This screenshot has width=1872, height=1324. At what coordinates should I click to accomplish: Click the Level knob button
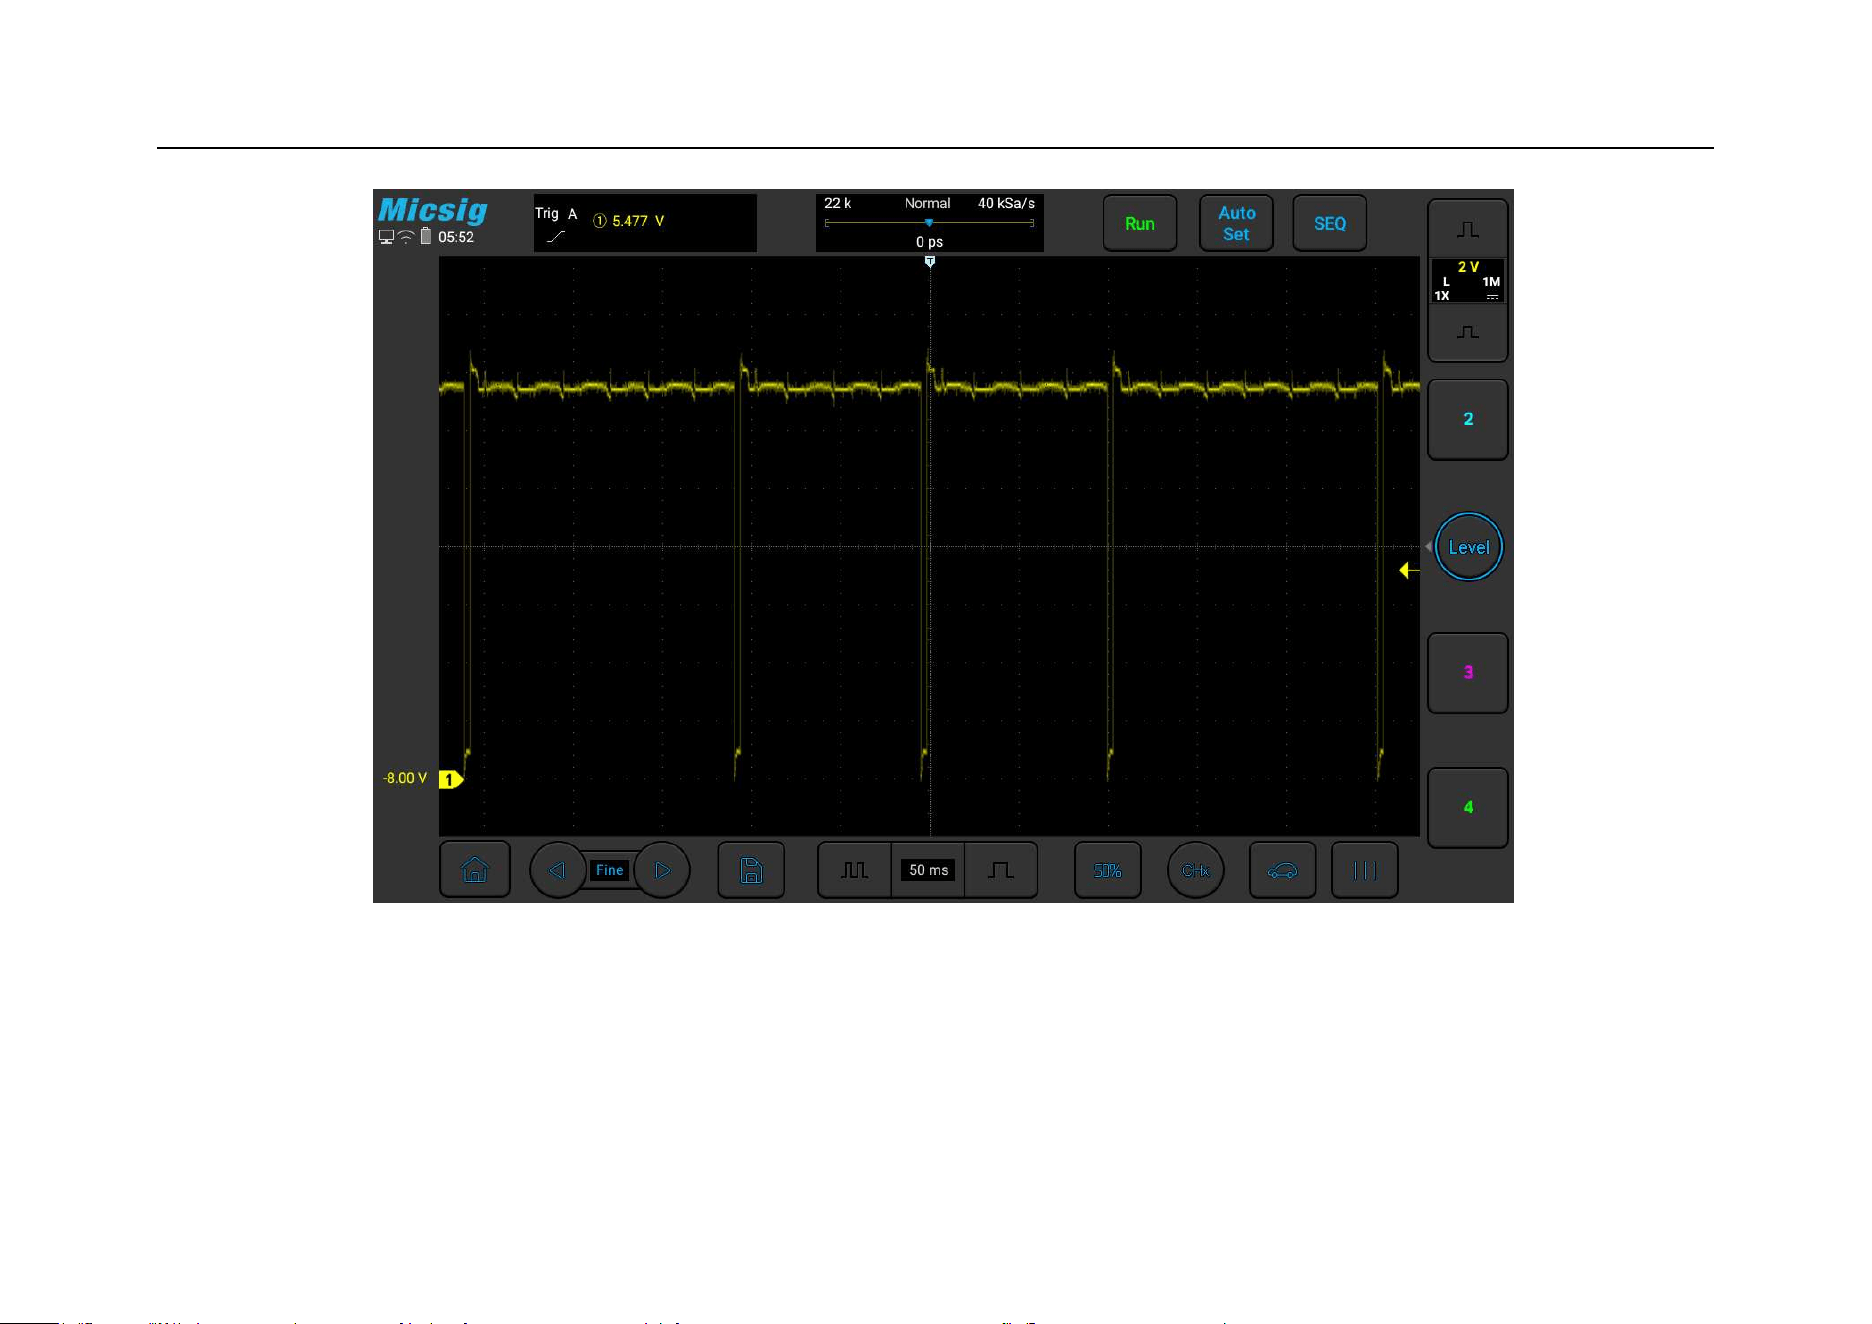[x=1469, y=547]
